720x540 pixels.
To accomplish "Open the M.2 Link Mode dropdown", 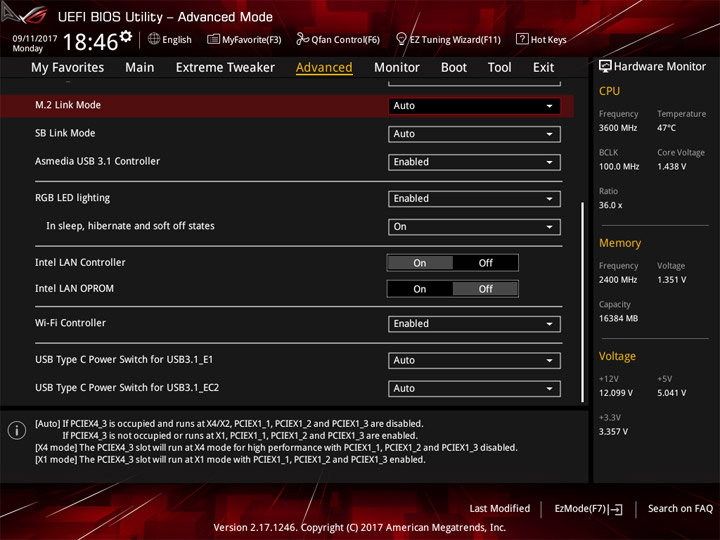I will click(x=474, y=106).
